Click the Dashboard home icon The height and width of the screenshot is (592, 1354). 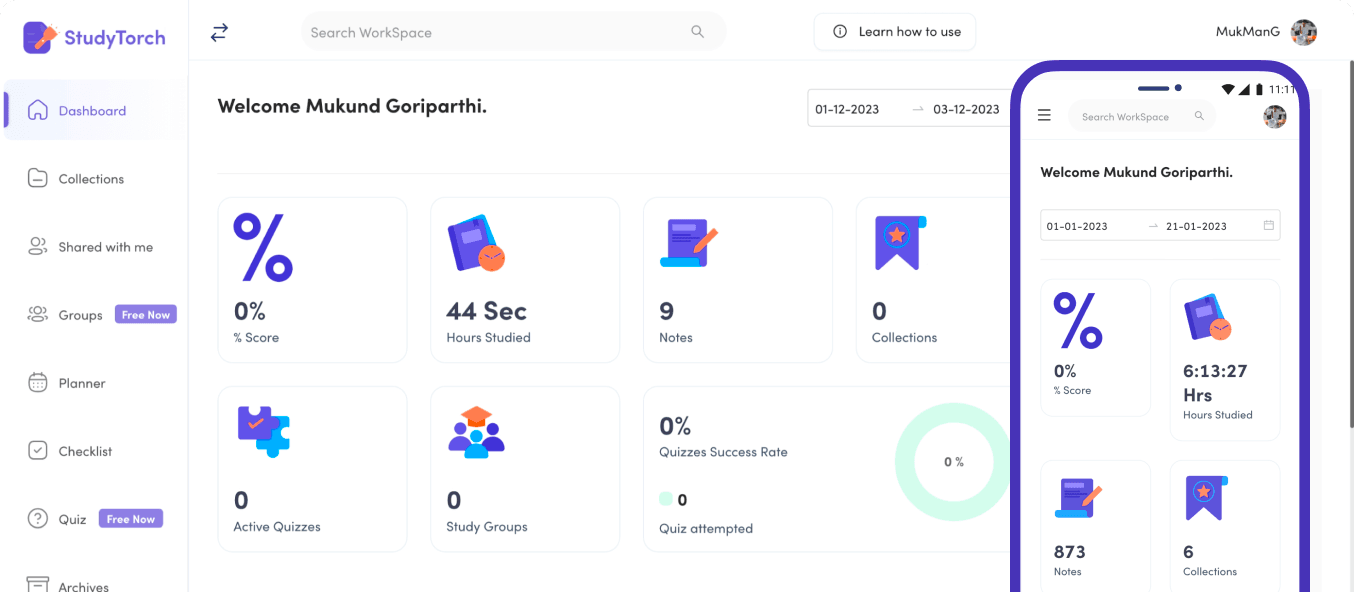37,110
